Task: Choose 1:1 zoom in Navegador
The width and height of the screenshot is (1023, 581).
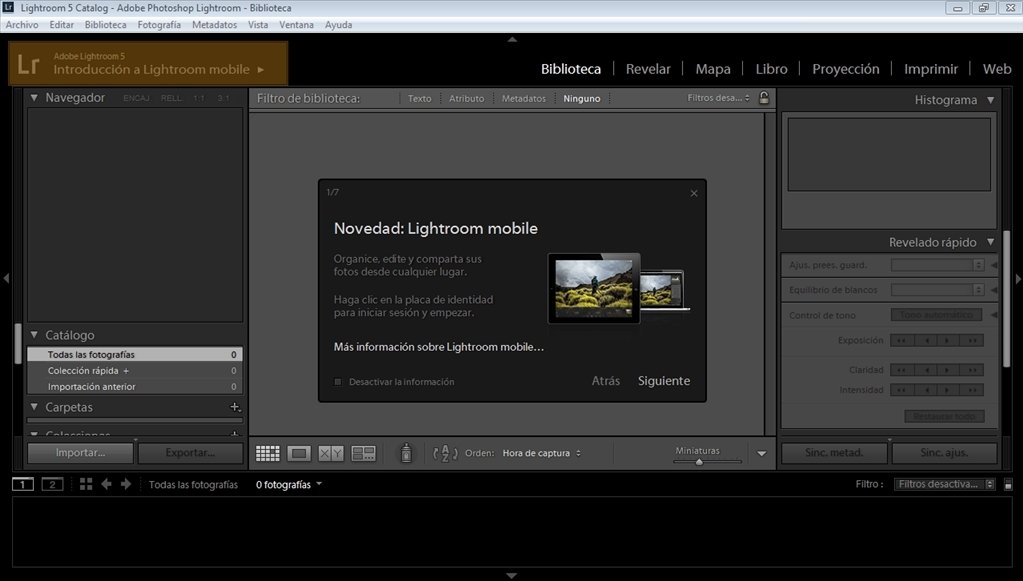Action: 199,98
